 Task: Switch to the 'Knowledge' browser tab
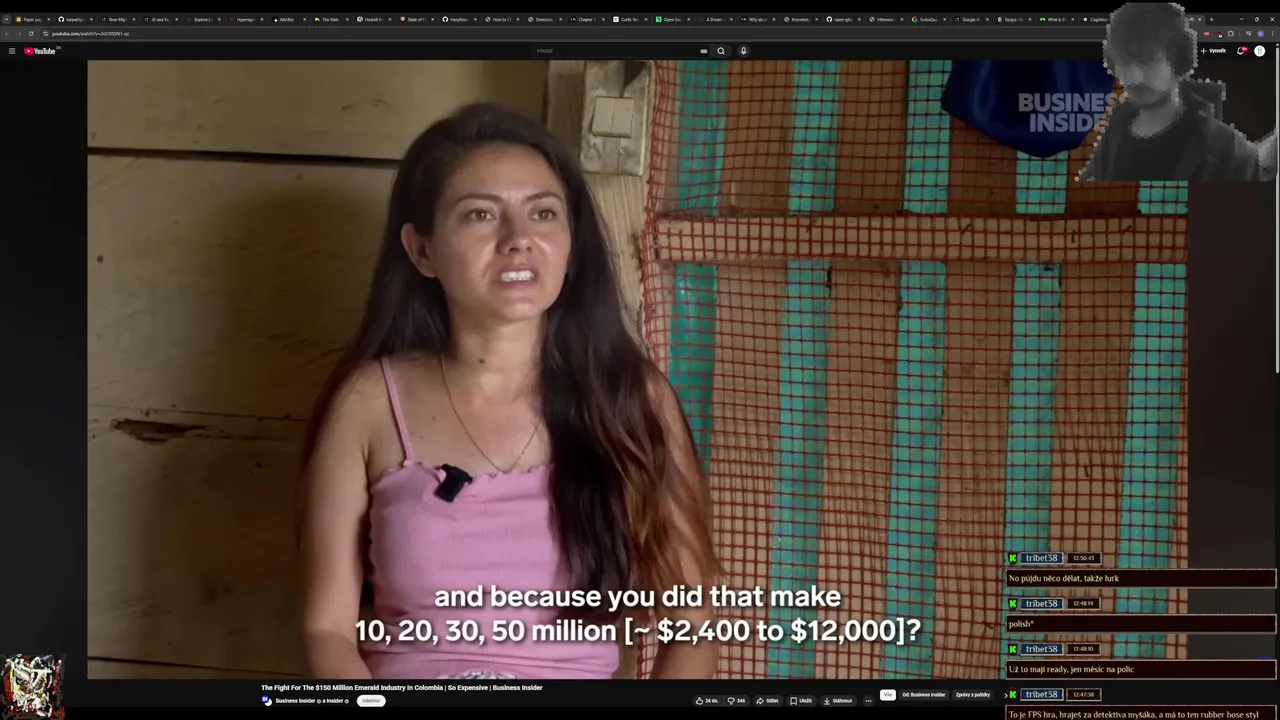coord(800,19)
